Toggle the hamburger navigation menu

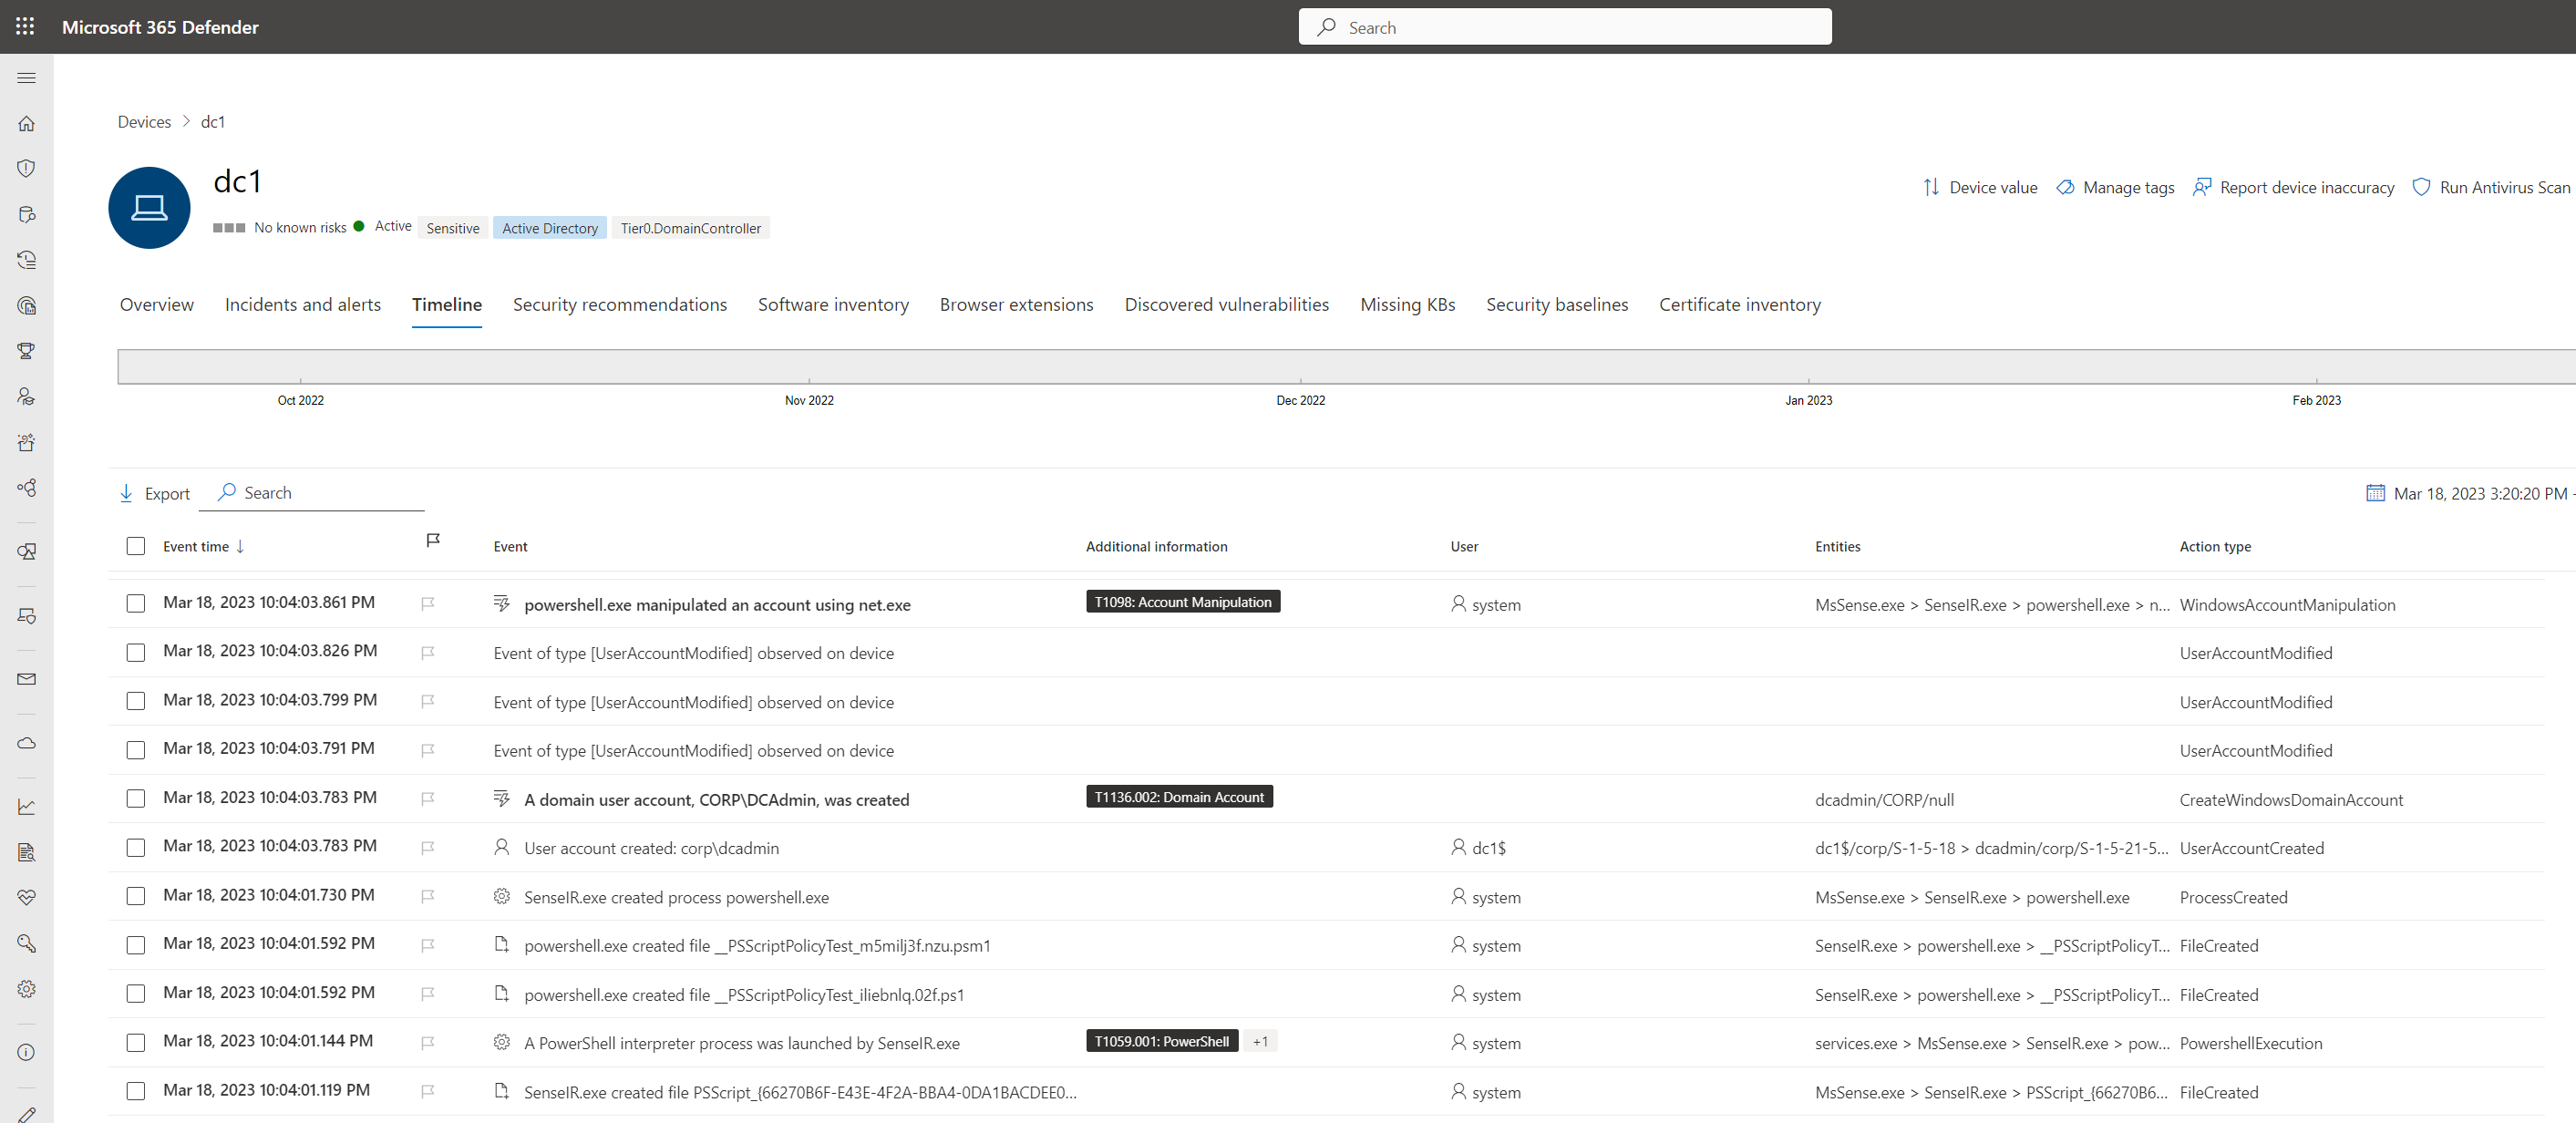point(27,78)
